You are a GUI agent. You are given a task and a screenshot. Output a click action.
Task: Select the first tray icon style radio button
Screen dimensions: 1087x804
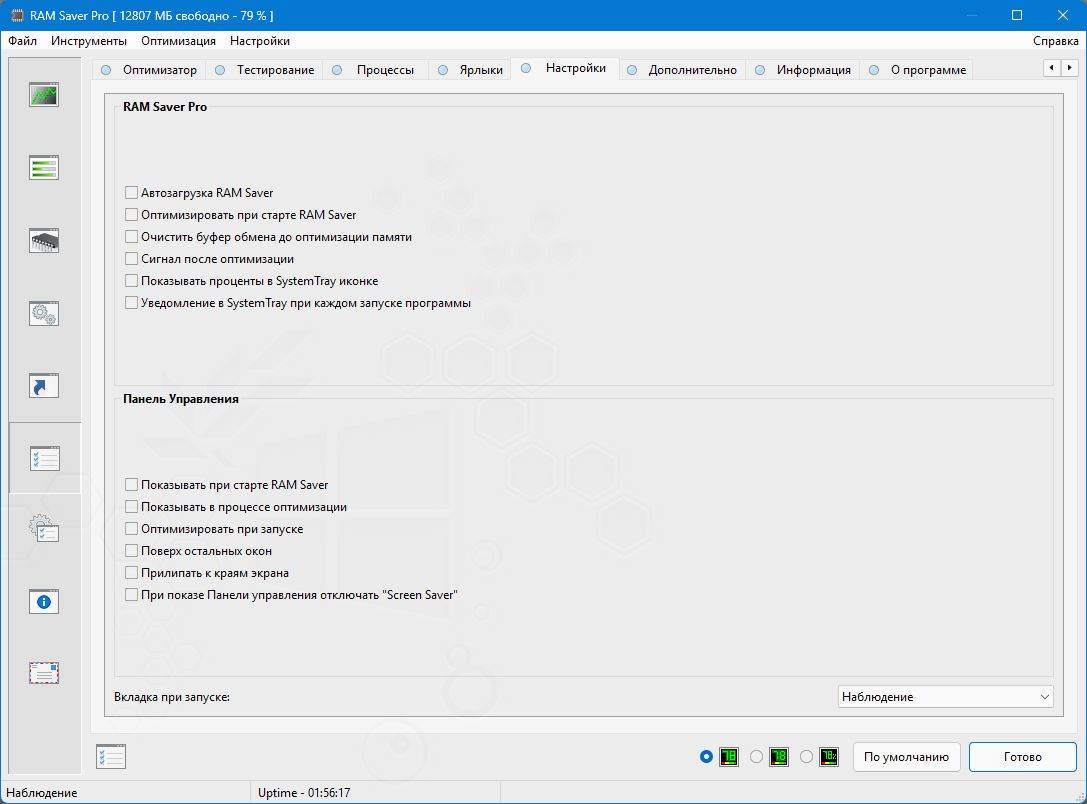706,757
